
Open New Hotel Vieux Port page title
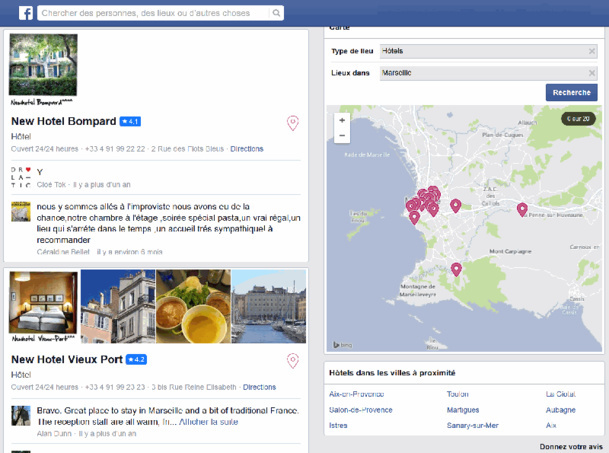pyautogui.click(x=67, y=359)
